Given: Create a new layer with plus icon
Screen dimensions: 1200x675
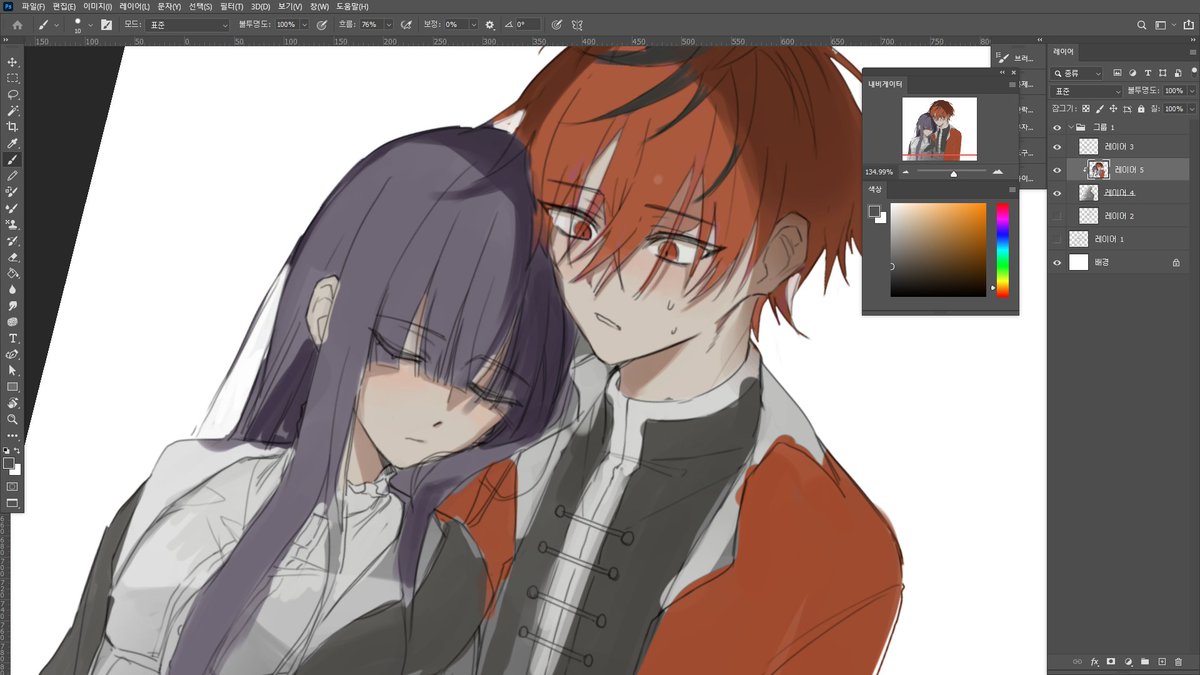Looking at the screenshot, I should pos(1161,662).
